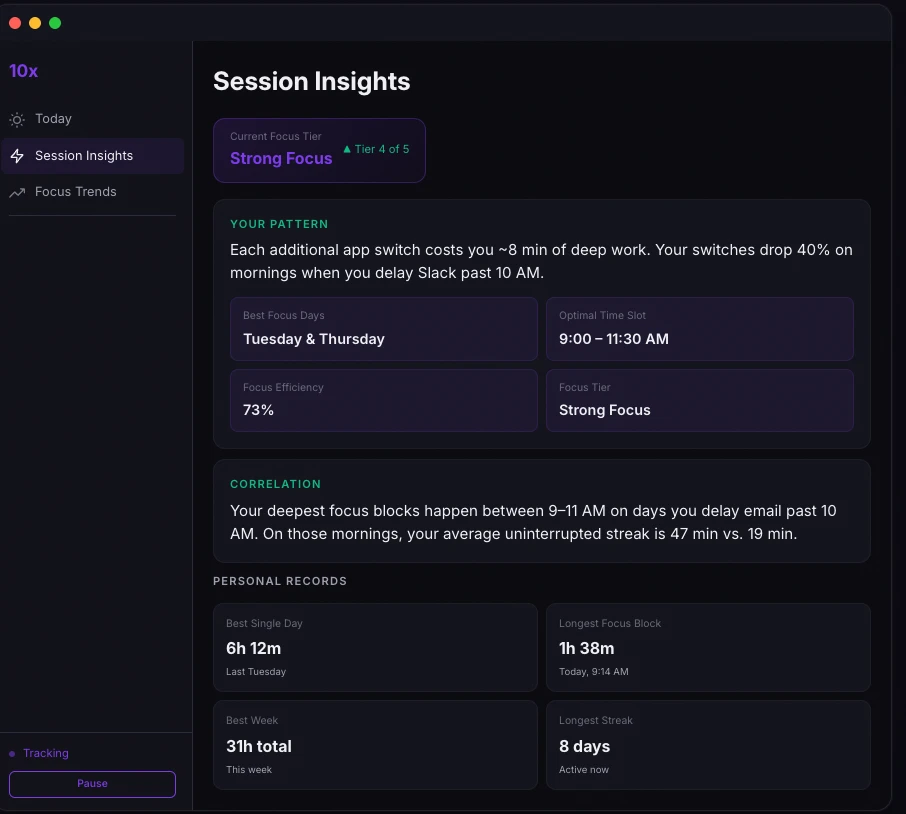
Task: Click the purple Tracking status dot
Action: [x=12, y=754]
